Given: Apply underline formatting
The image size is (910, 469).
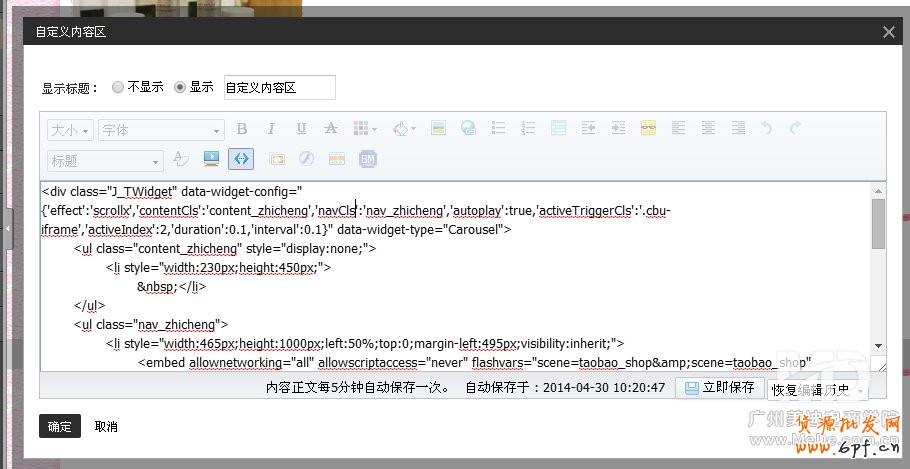Looking at the screenshot, I should click(301, 129).
